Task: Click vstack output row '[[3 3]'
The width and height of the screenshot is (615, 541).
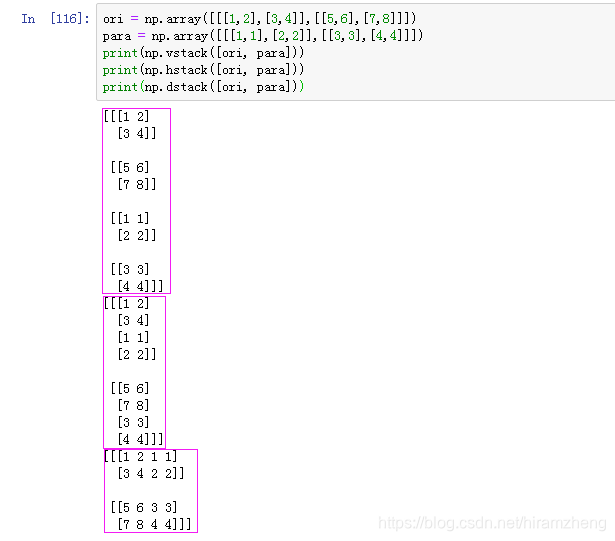Action: (x=130, y=269)
